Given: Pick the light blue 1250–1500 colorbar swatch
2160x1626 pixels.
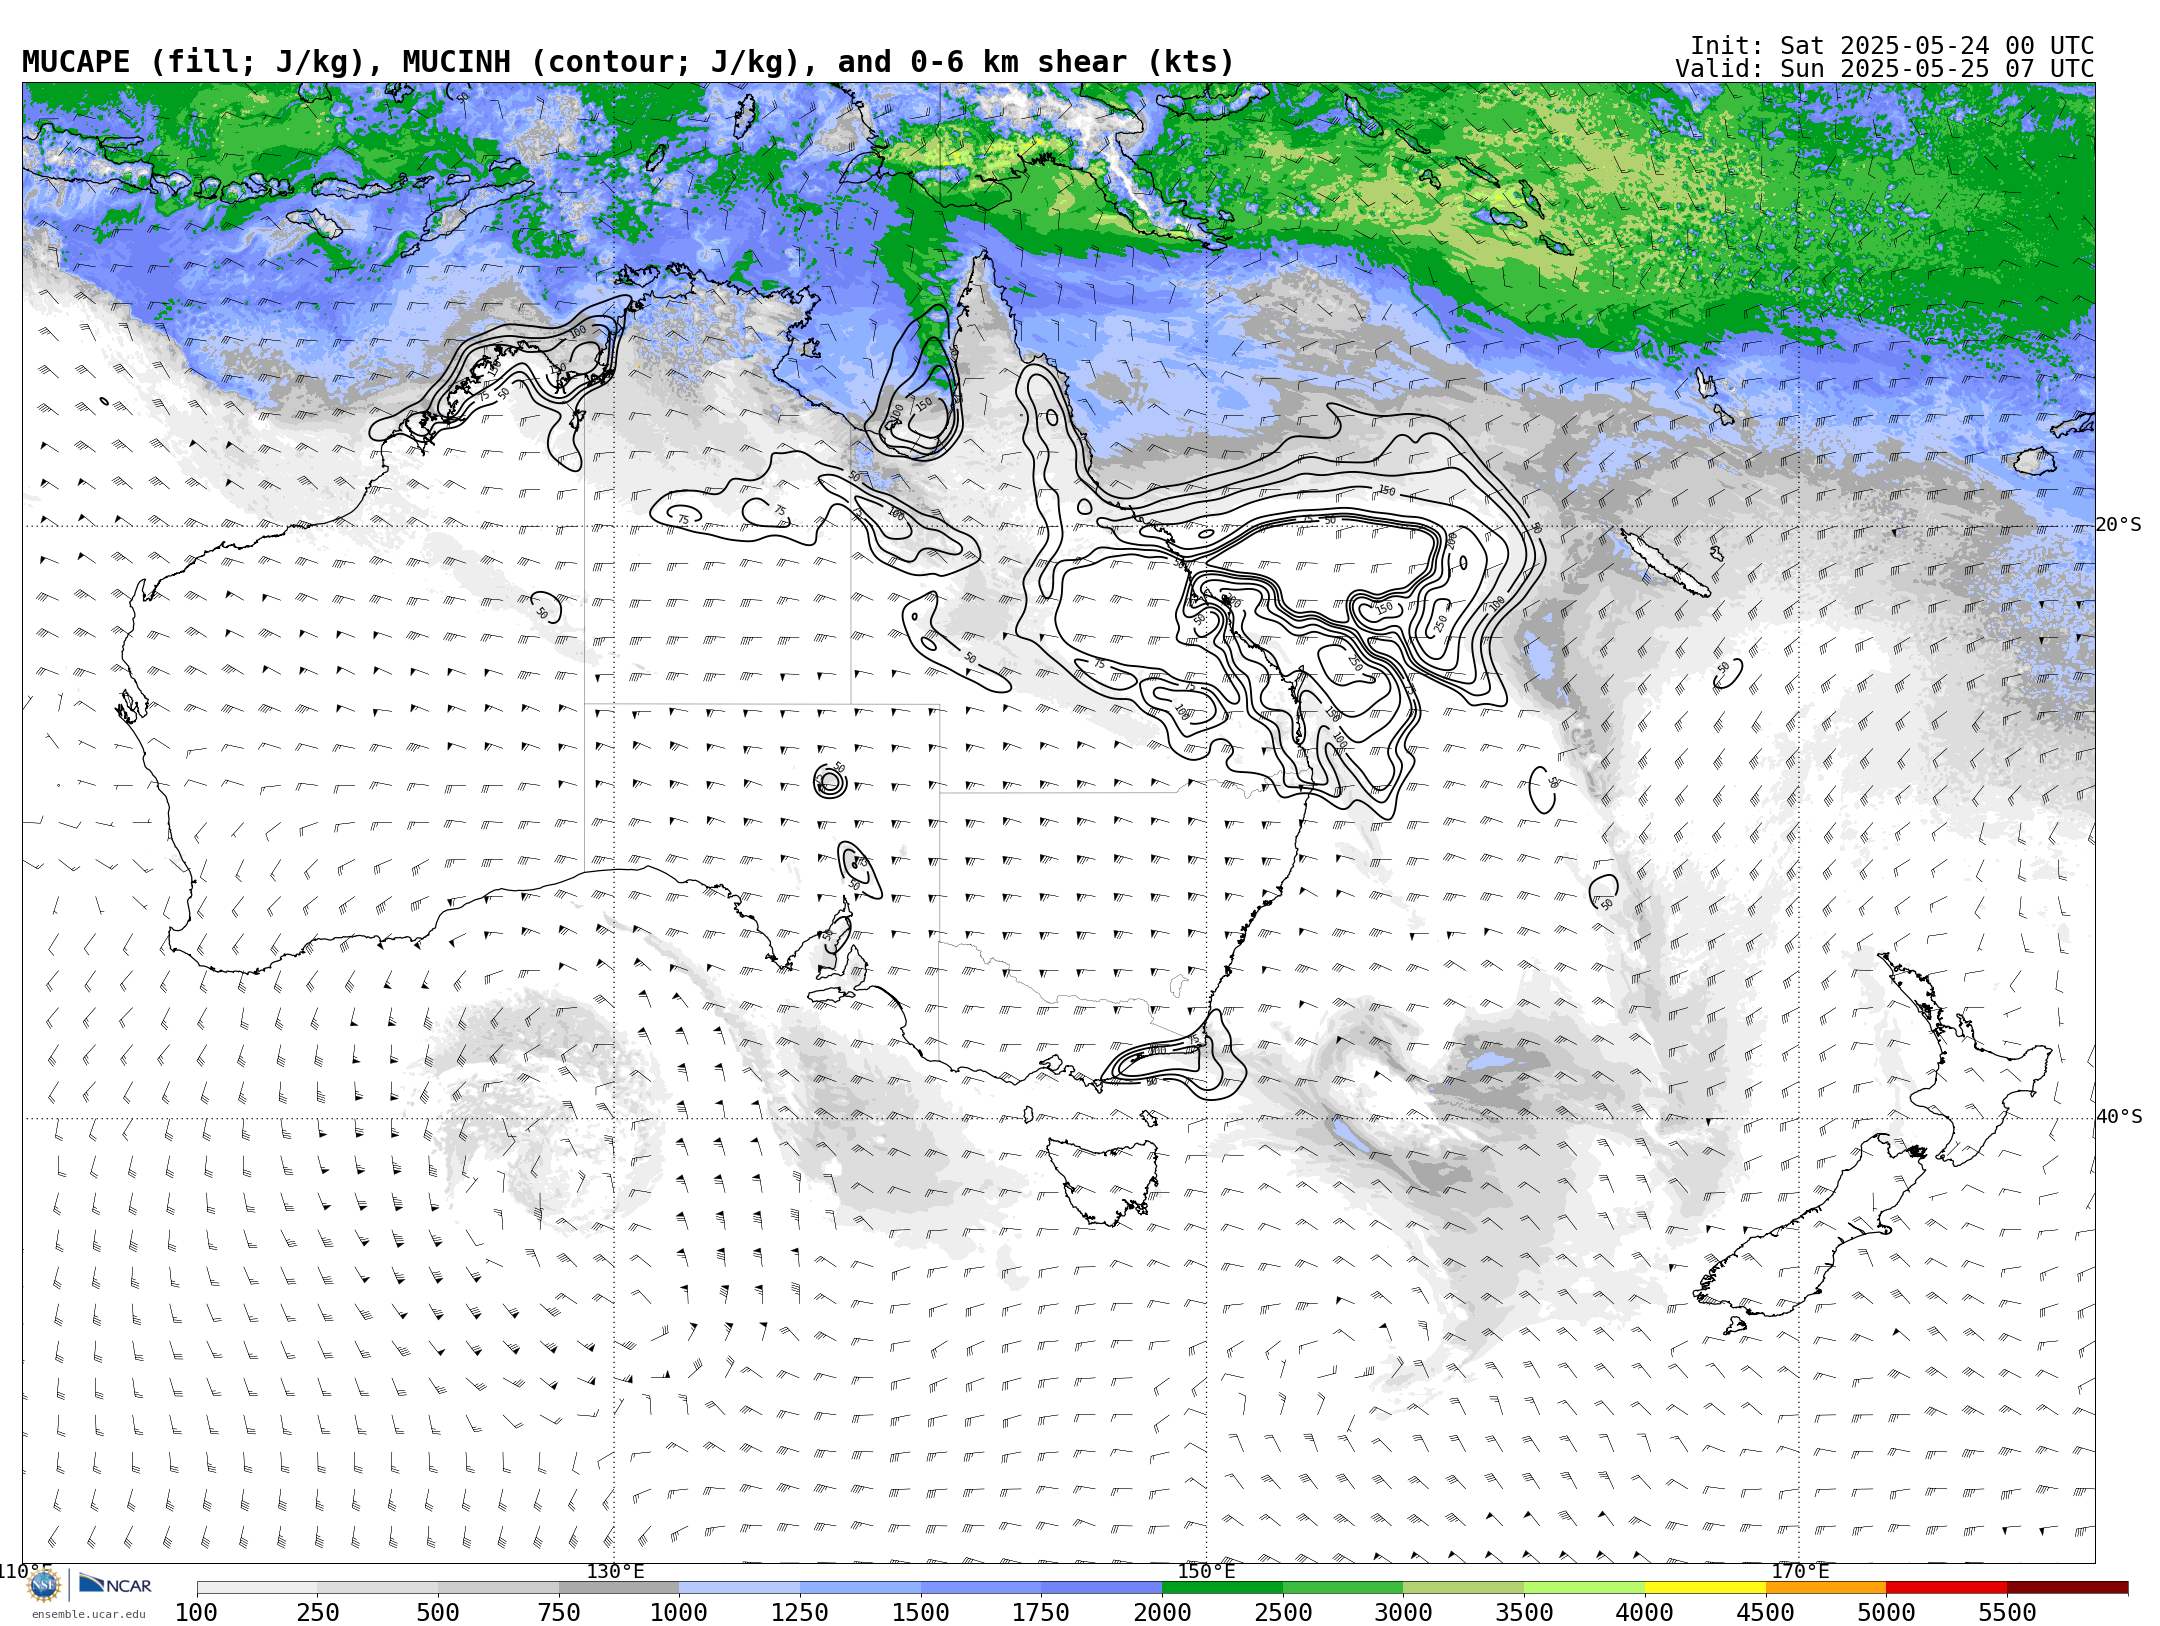Looking at the screenshot, I should (x=861, y=1588).
